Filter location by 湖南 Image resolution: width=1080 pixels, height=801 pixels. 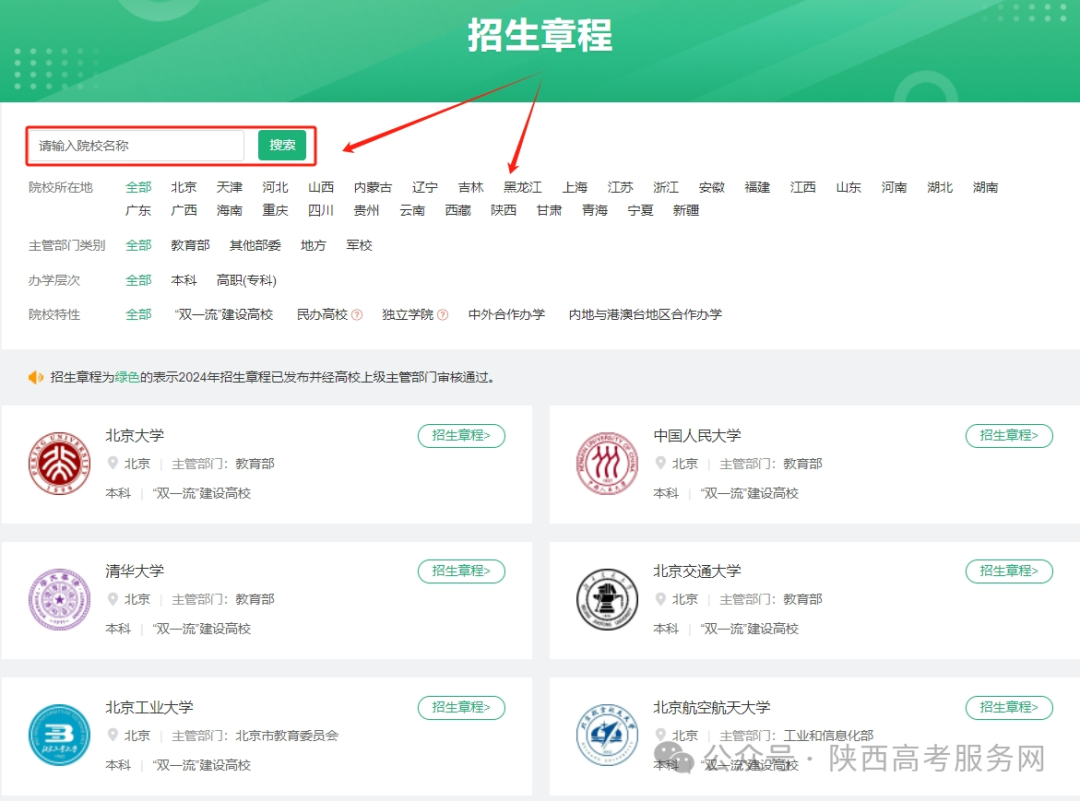point(985,187)
